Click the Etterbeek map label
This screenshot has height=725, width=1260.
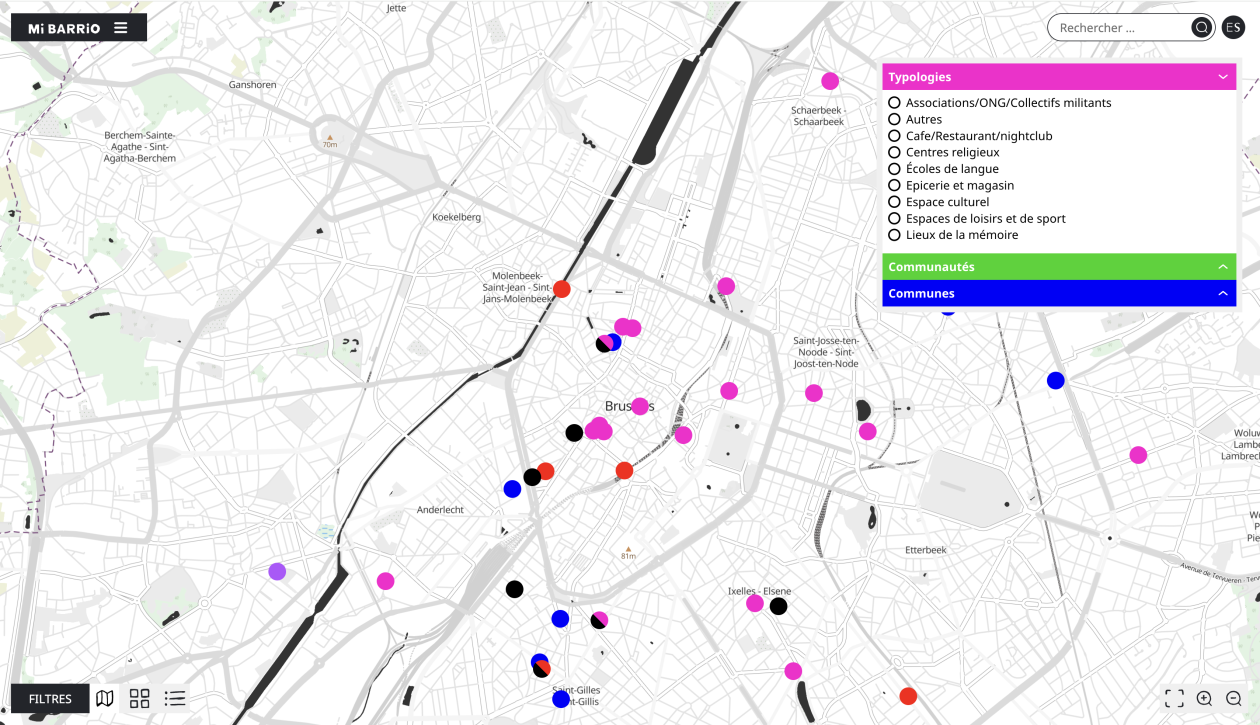[x=925, y=550]
